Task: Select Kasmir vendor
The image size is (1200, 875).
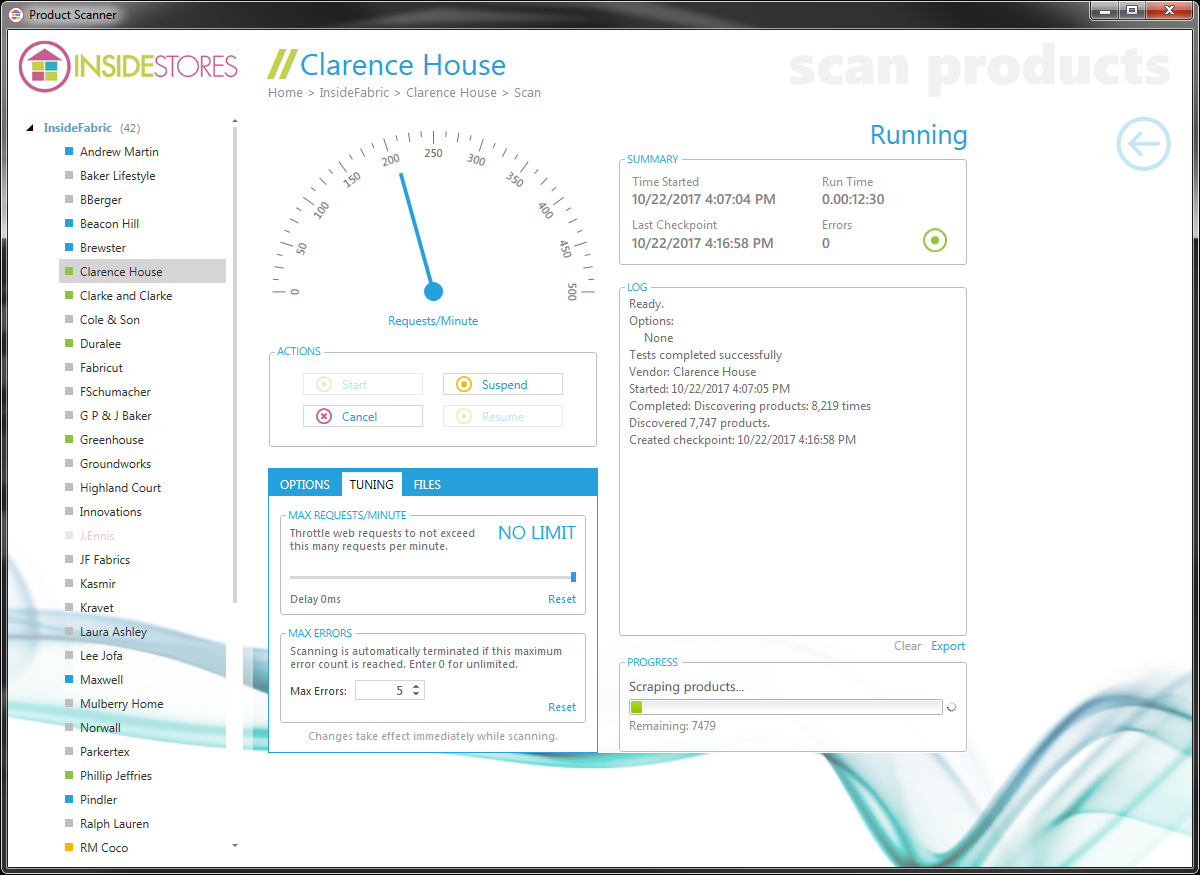Action: click(x=98, y=584)
